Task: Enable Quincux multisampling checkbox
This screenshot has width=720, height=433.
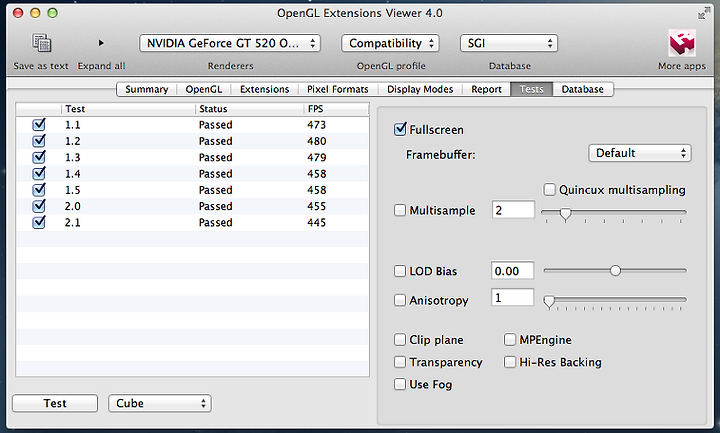Action: pos(549,190)
